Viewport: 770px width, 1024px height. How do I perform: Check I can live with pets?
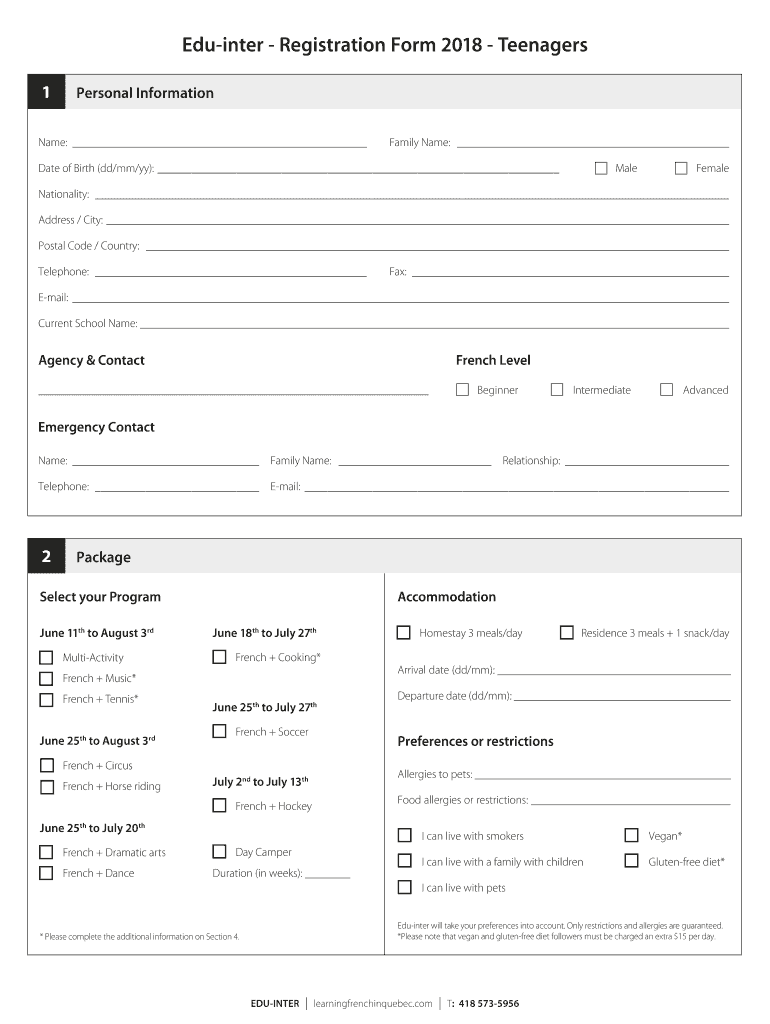[404, 887]
